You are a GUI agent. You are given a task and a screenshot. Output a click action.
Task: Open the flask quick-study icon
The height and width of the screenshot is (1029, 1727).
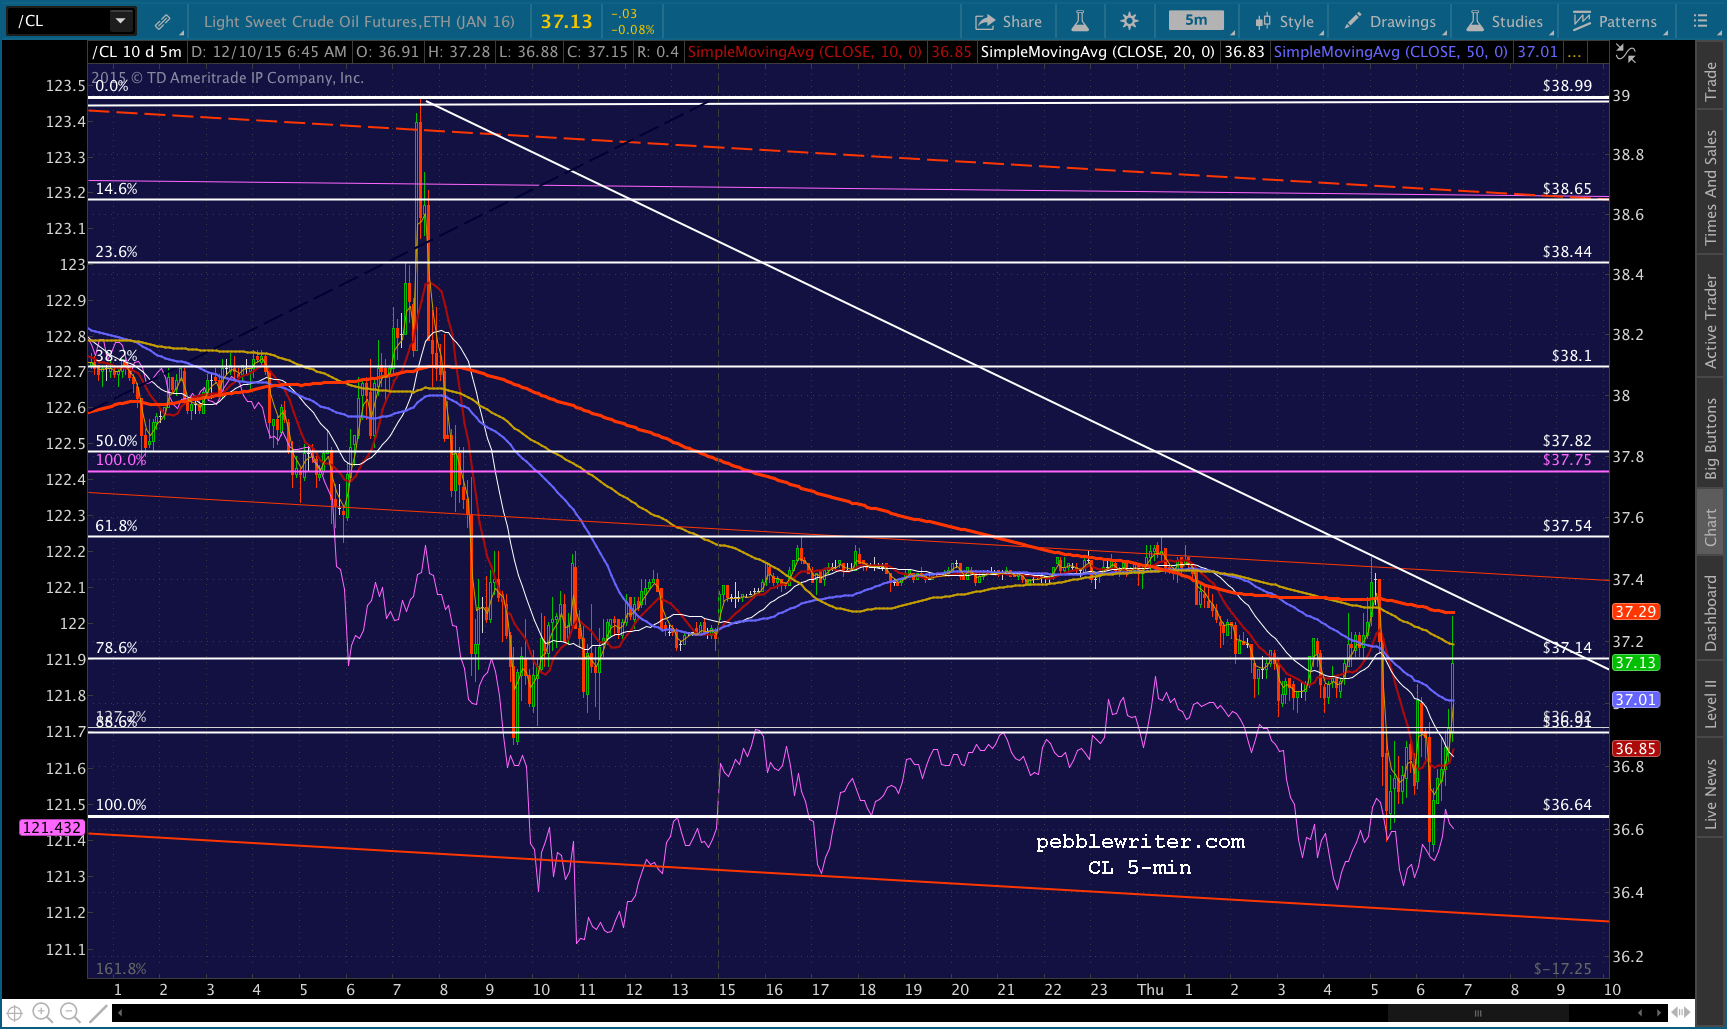1080,21
